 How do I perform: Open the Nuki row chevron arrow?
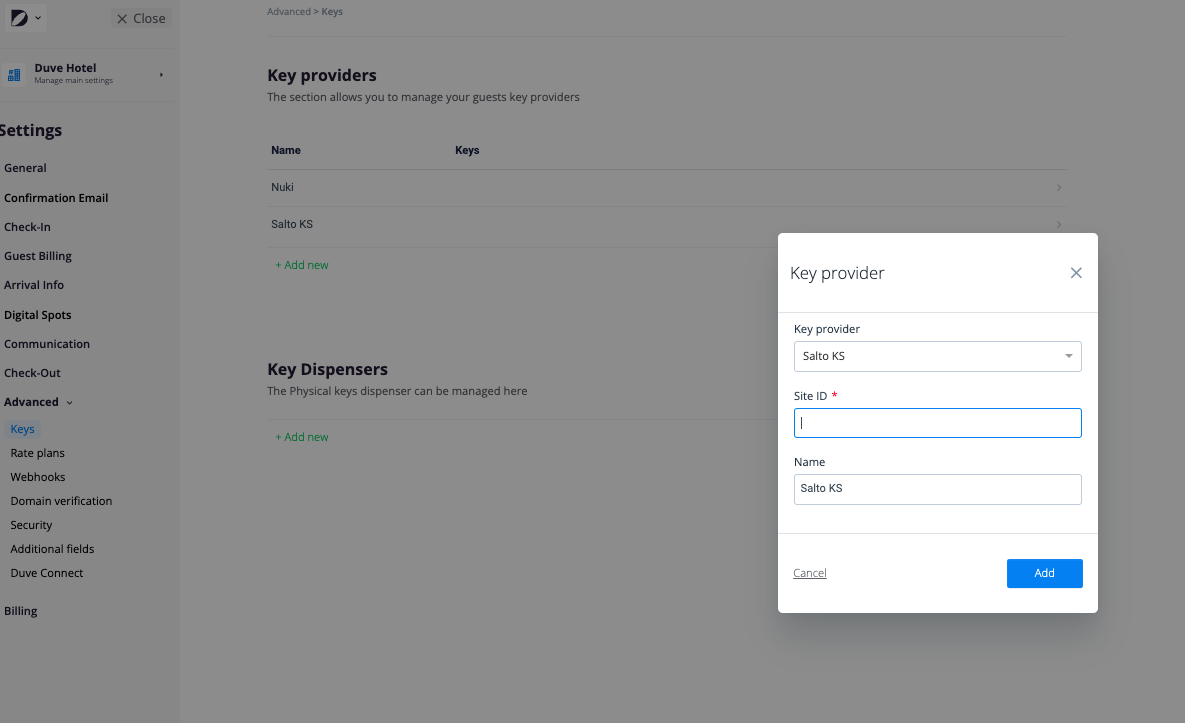(x=1059, y=187)
